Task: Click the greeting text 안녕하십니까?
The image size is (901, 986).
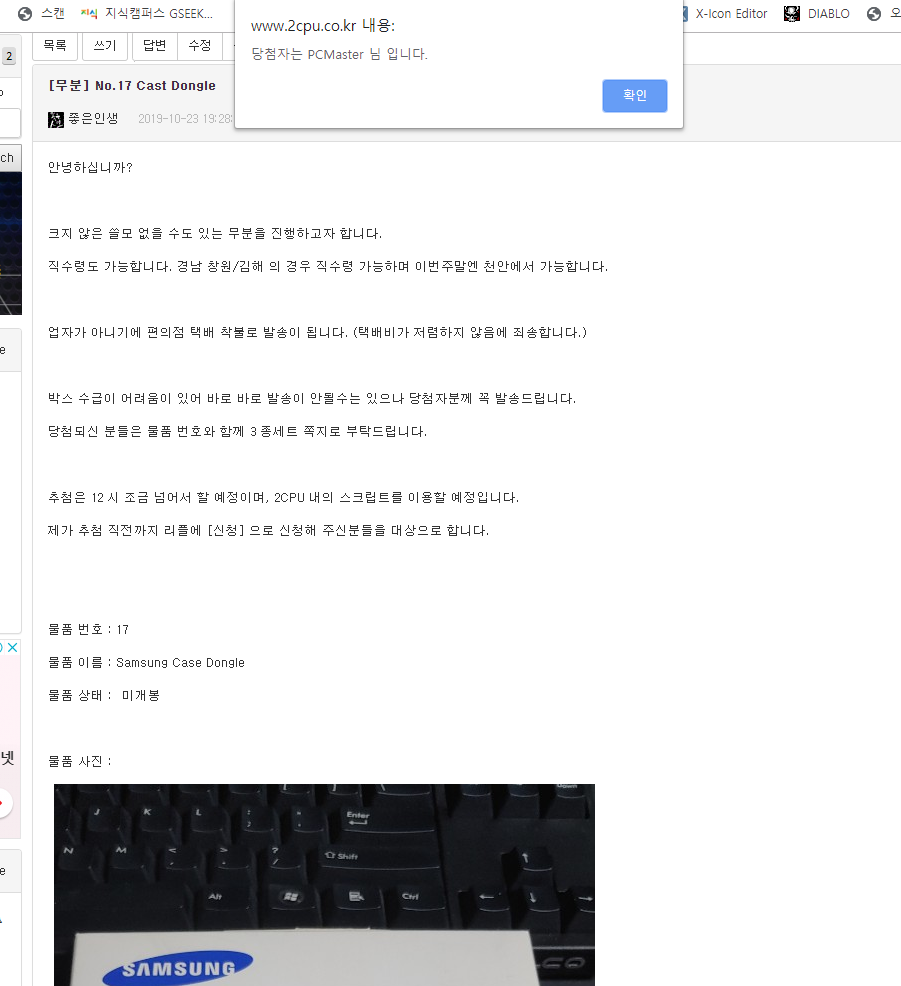Action: coord(91,167)
